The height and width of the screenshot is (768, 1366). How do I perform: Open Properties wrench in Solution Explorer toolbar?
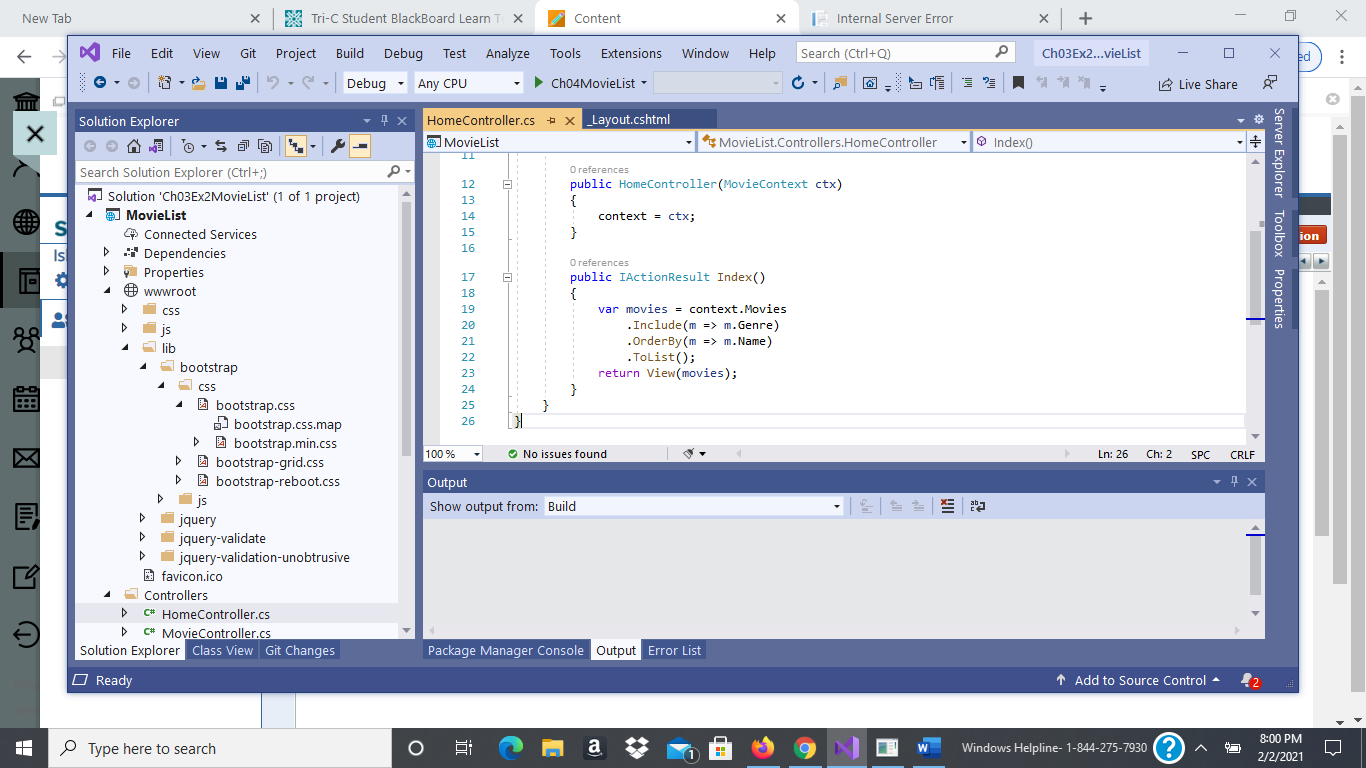337,146
